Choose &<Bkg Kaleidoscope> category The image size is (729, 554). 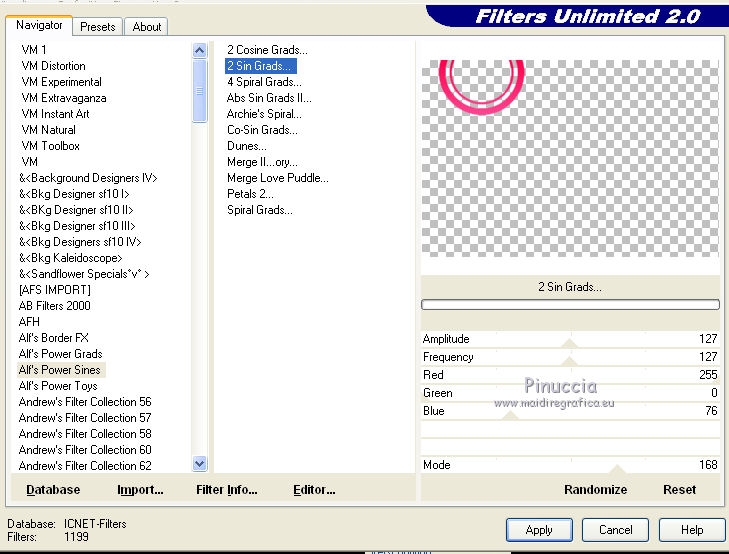pos(70,258)
